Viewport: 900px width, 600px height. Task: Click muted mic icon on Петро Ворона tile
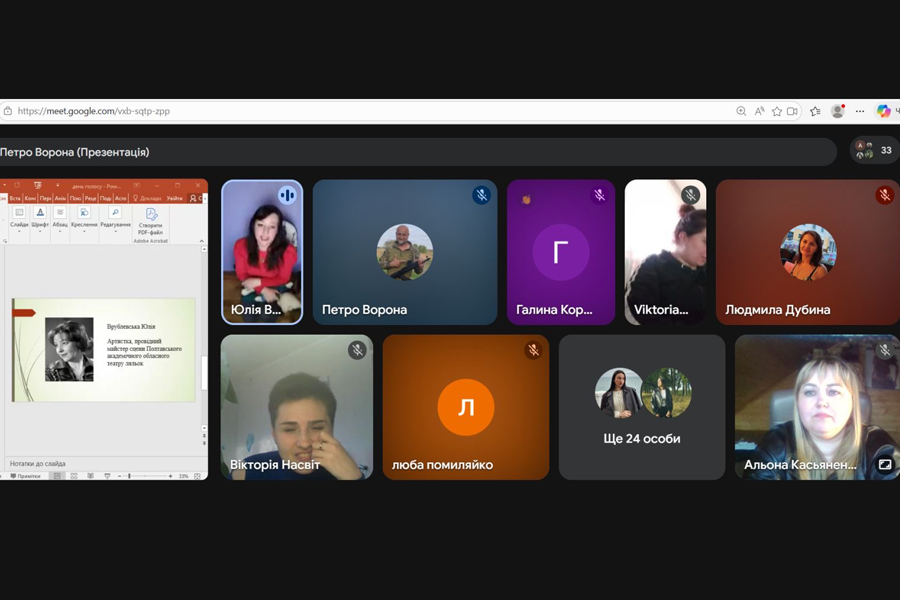[481, 195]
